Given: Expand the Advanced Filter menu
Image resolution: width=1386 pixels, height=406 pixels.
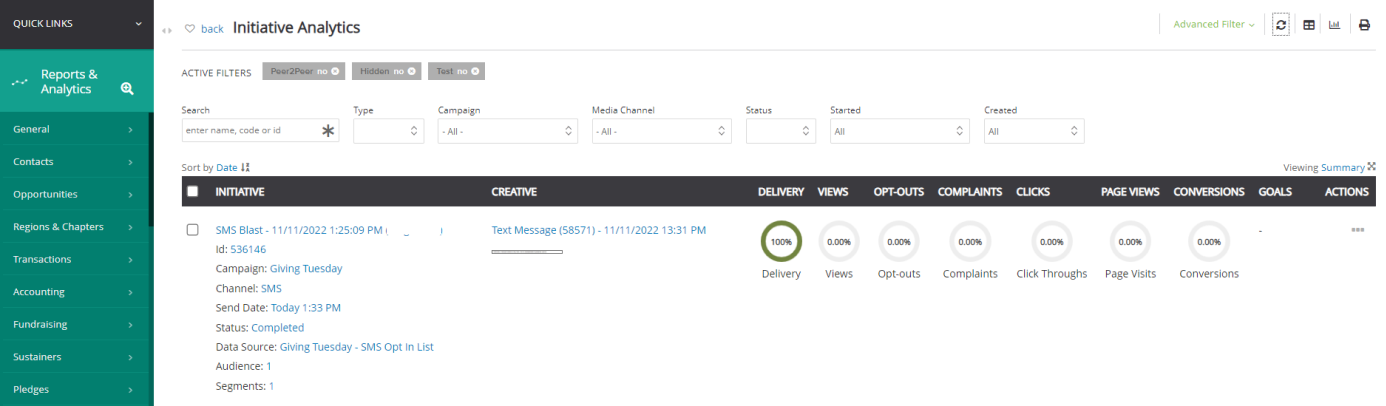Looking at the screenshot, I should click(1213, 25).
